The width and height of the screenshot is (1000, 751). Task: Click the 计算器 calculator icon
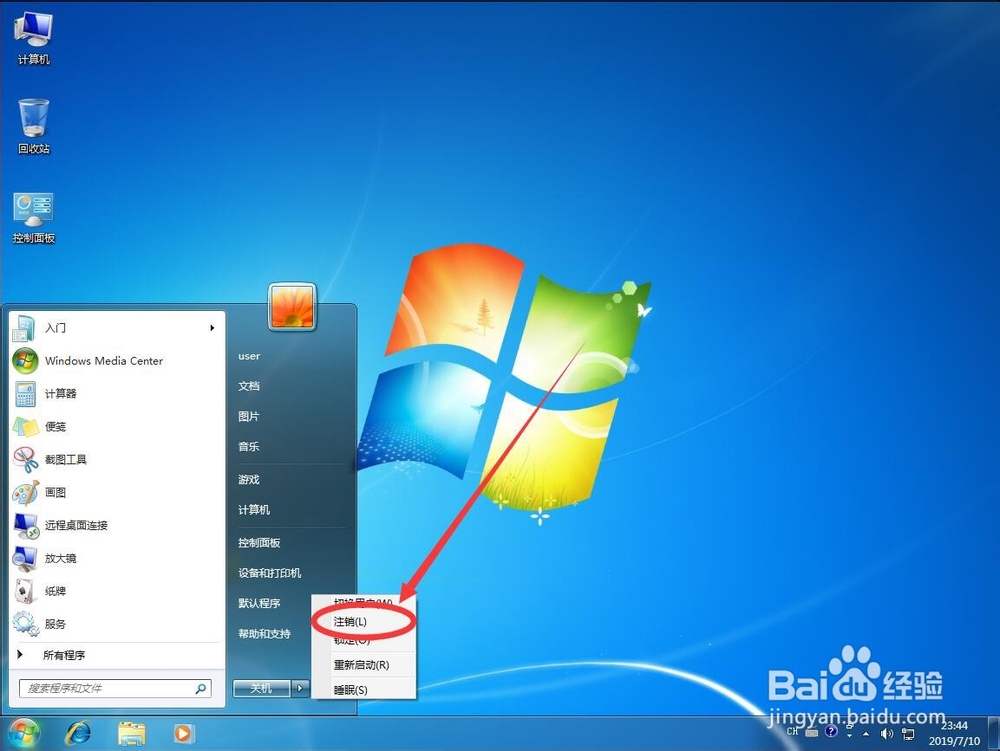click(x=26, y=394)
